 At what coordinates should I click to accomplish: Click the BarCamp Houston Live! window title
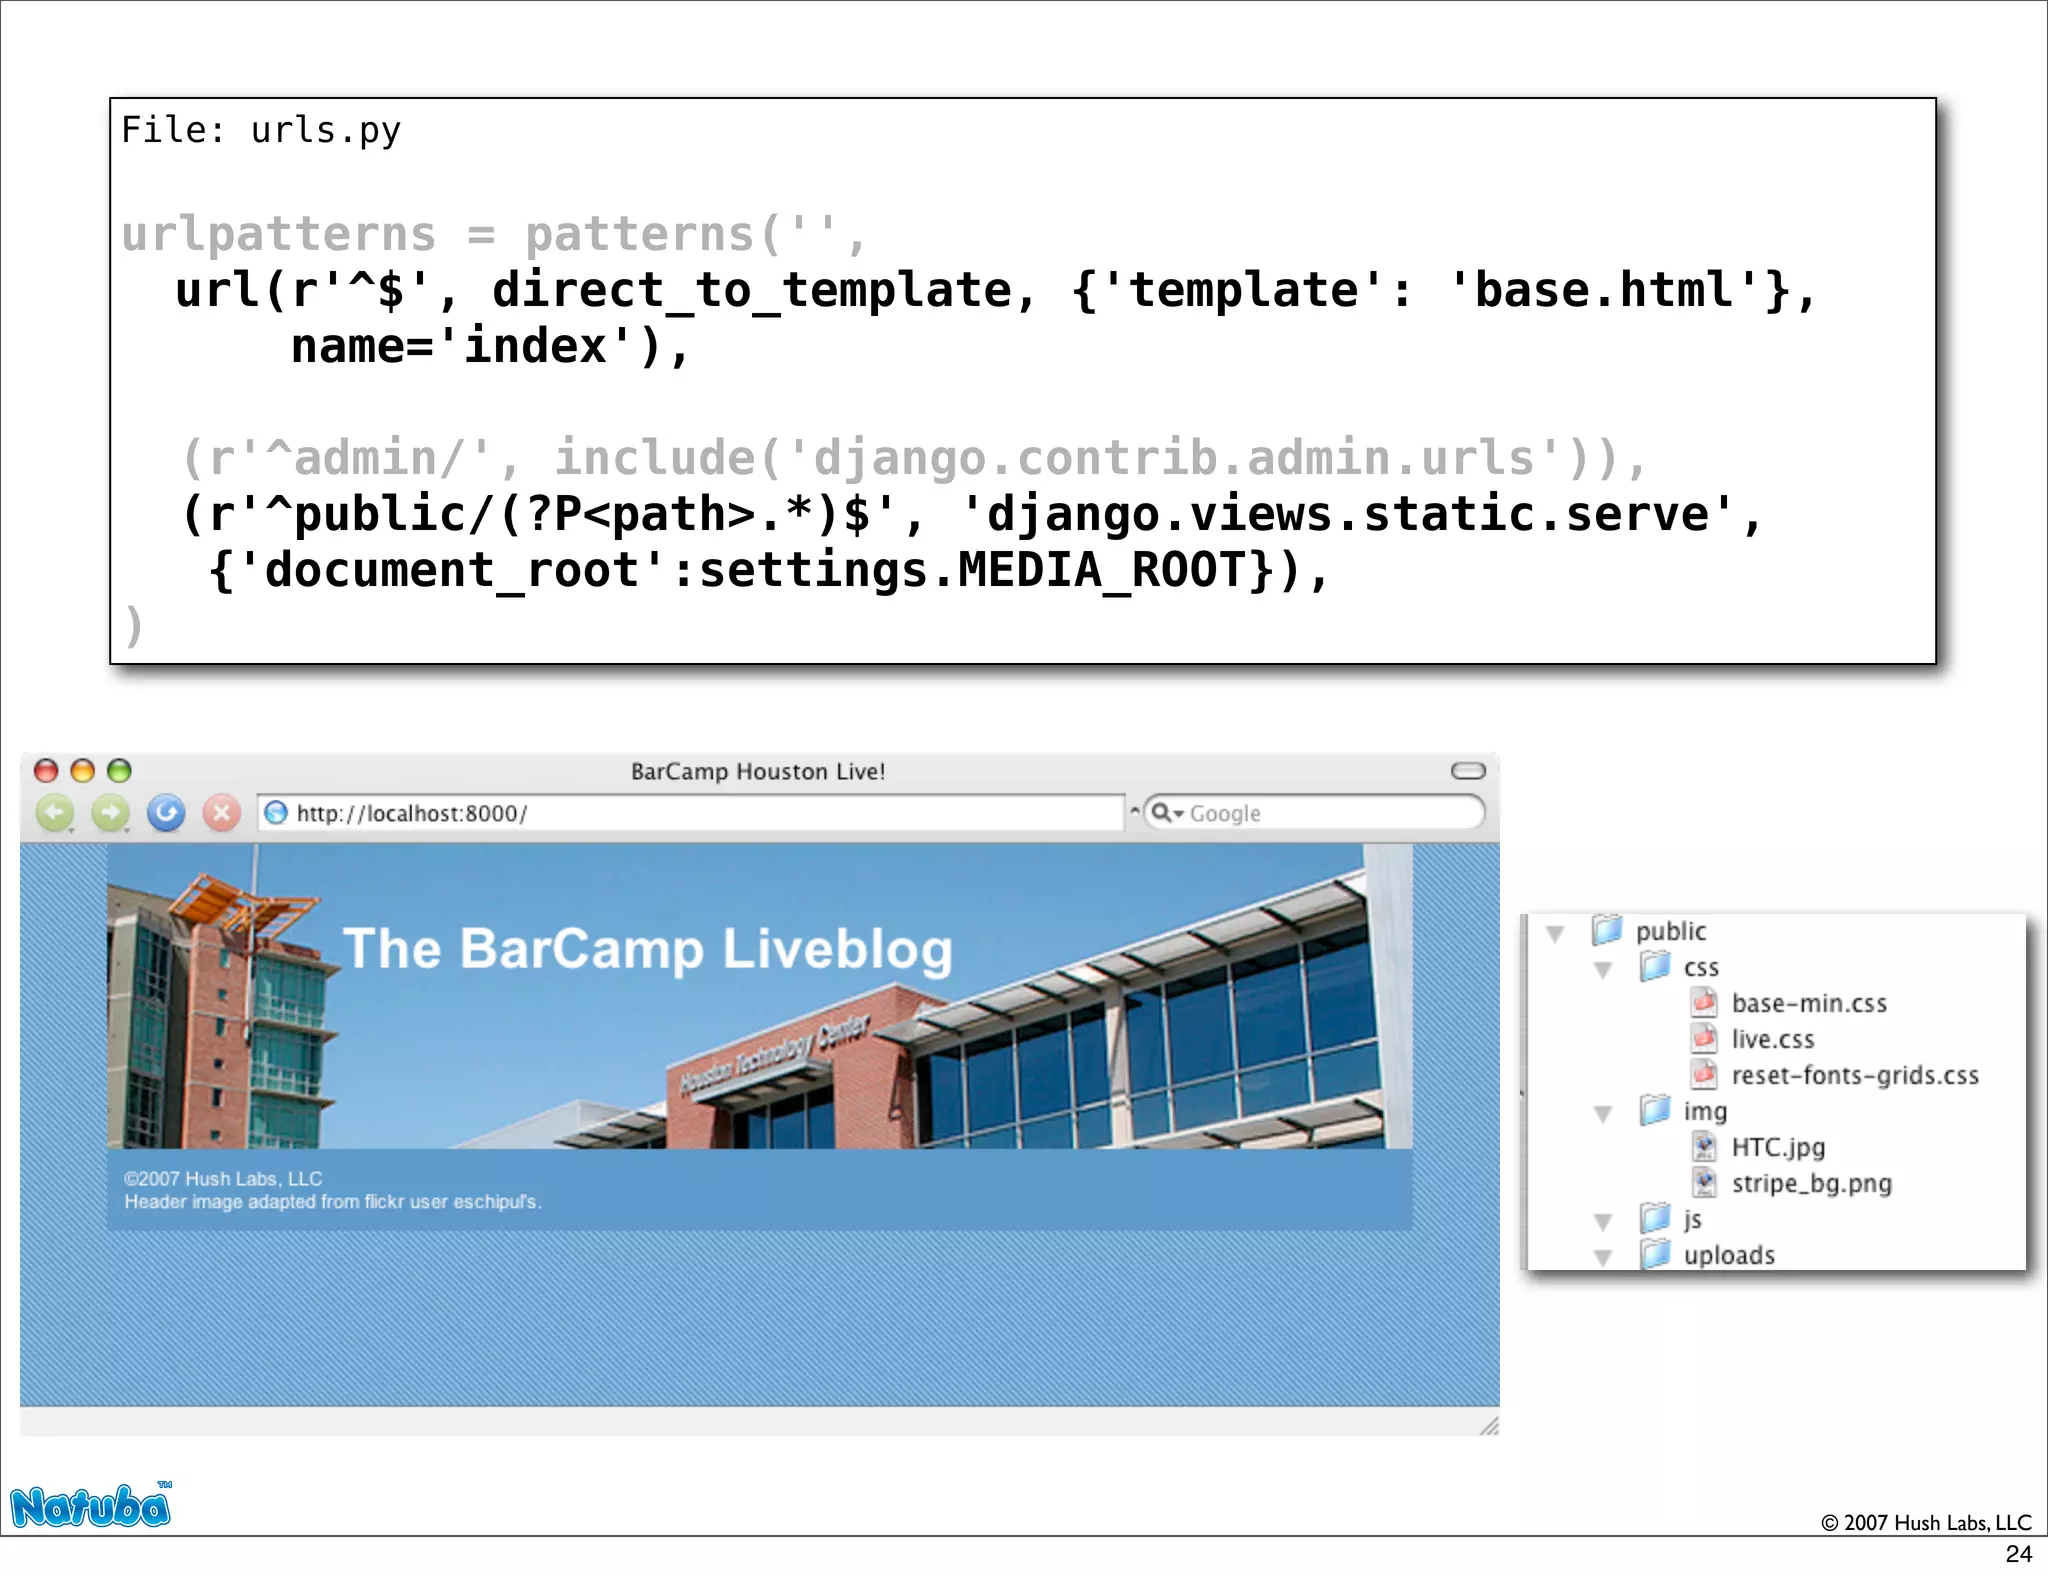point(758,771)
